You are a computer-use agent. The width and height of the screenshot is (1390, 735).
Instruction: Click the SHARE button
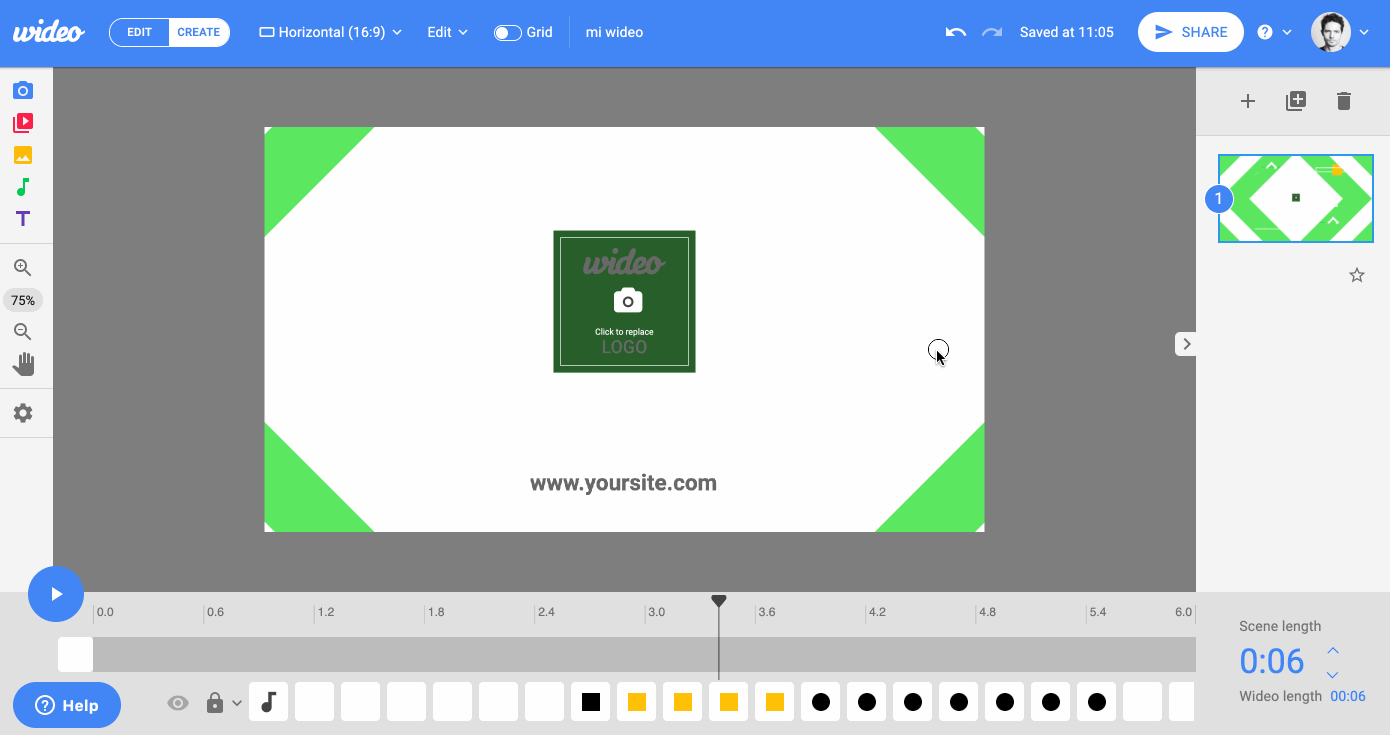[x=1191, y=32]
